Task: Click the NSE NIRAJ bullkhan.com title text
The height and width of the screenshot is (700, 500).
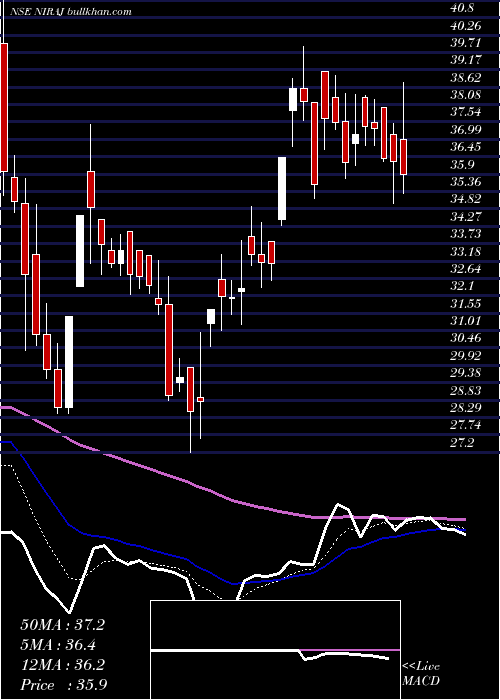Action: coord(71,12)
